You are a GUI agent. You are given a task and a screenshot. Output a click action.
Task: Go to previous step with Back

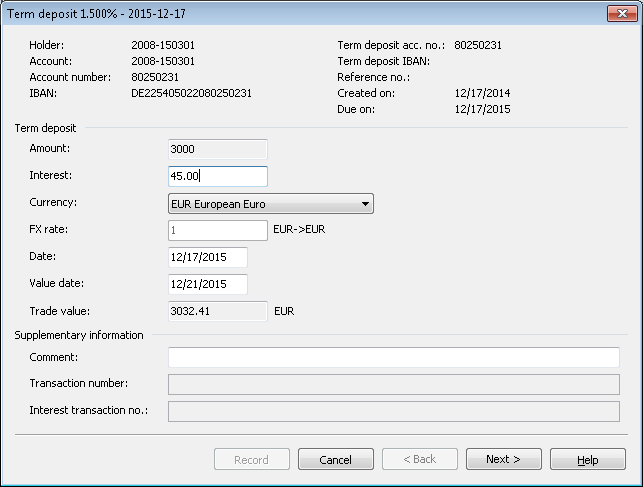(420, 460)
